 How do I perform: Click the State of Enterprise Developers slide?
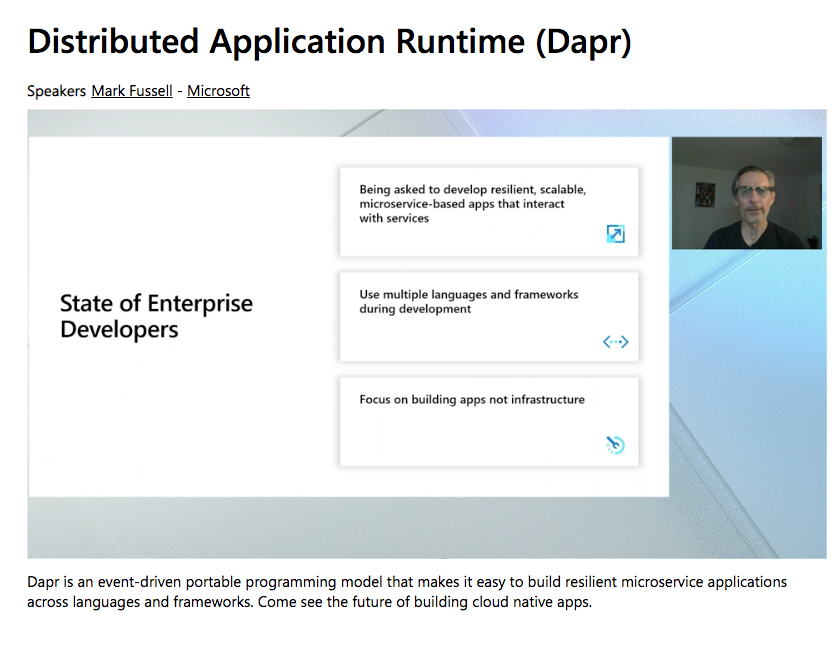click(x=155, y=316)
